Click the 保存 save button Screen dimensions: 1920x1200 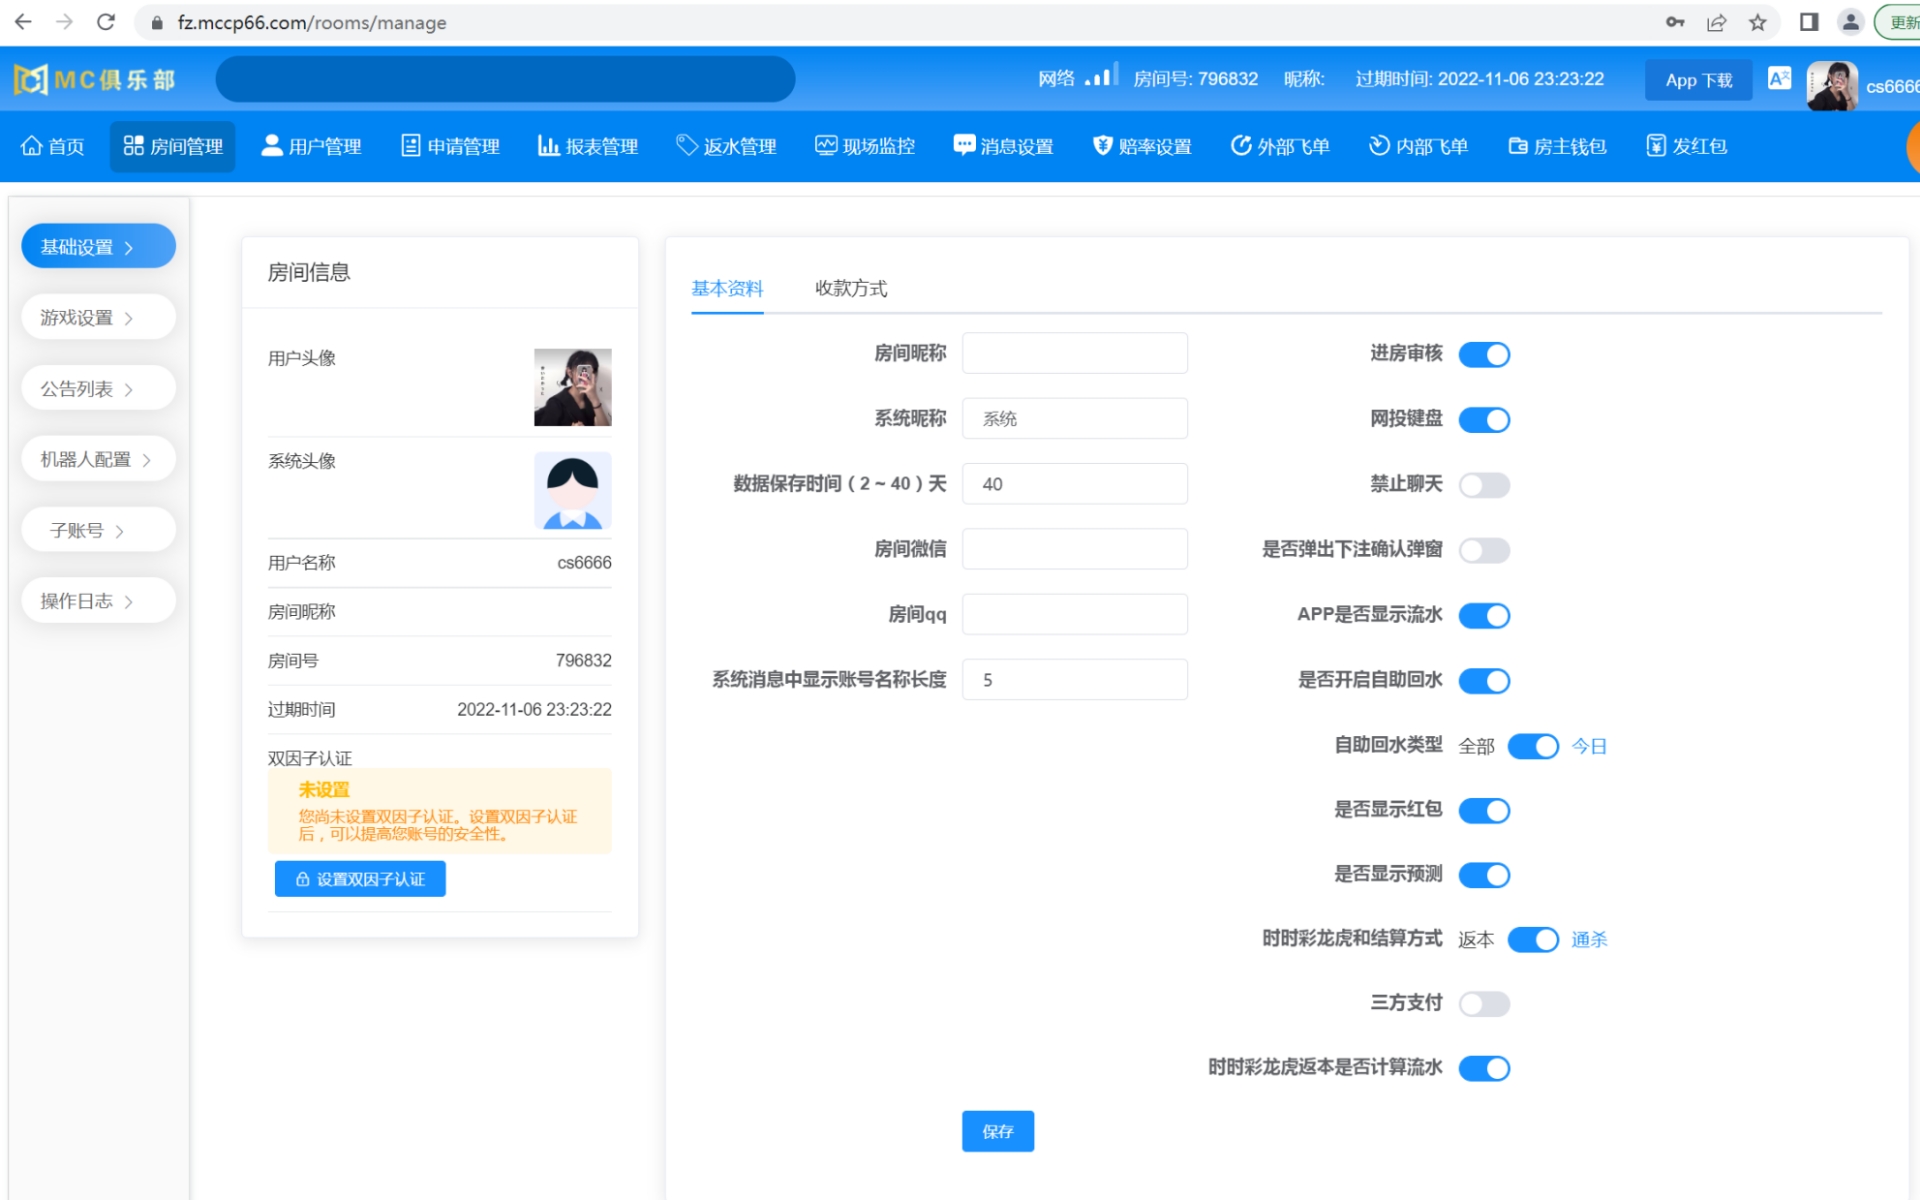click(x=998, y=1131)
